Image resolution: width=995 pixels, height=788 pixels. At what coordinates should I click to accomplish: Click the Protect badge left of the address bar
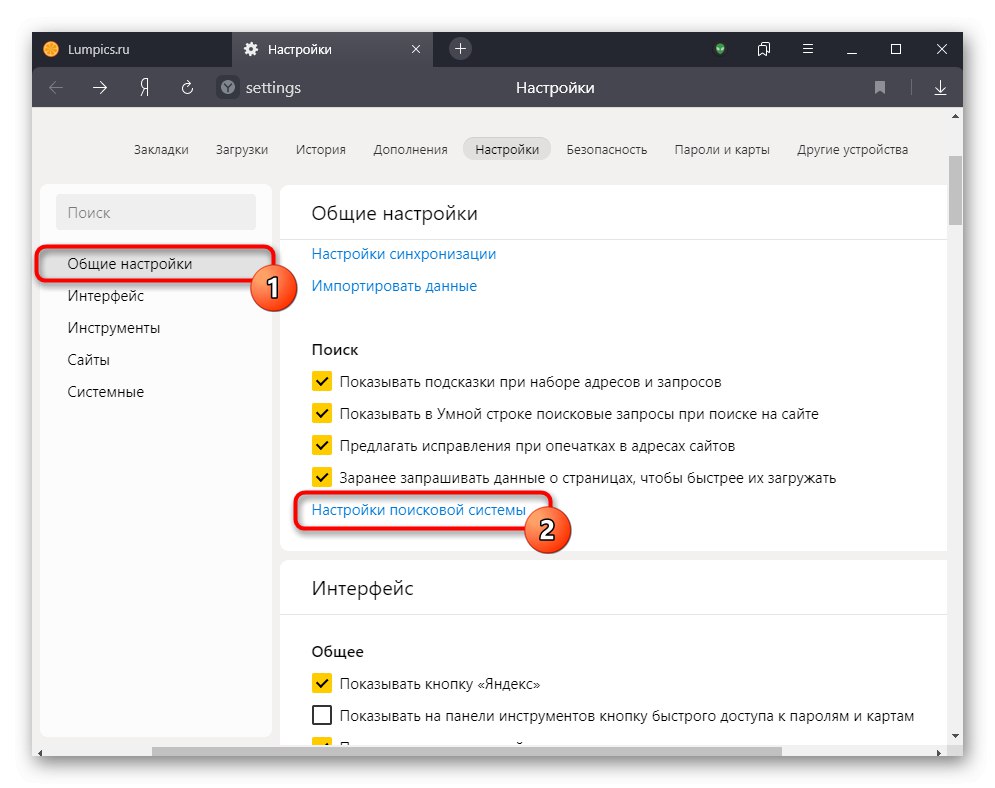(x=227, y=87)
